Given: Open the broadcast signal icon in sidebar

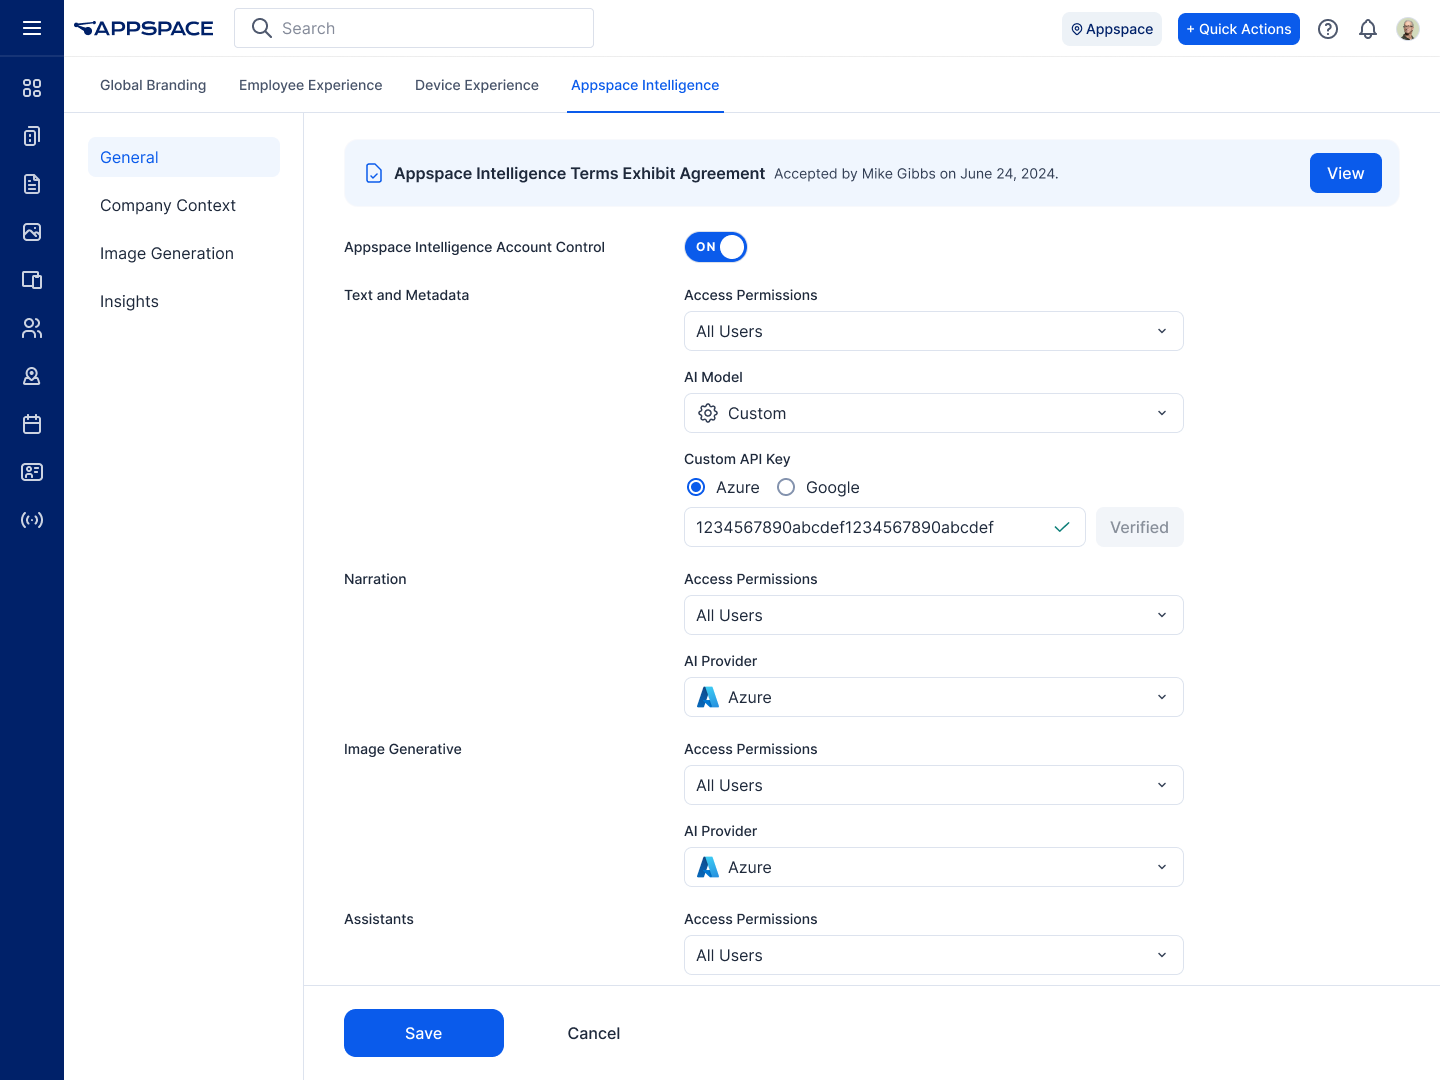Looking at the screenshot, I should (32, 520).
